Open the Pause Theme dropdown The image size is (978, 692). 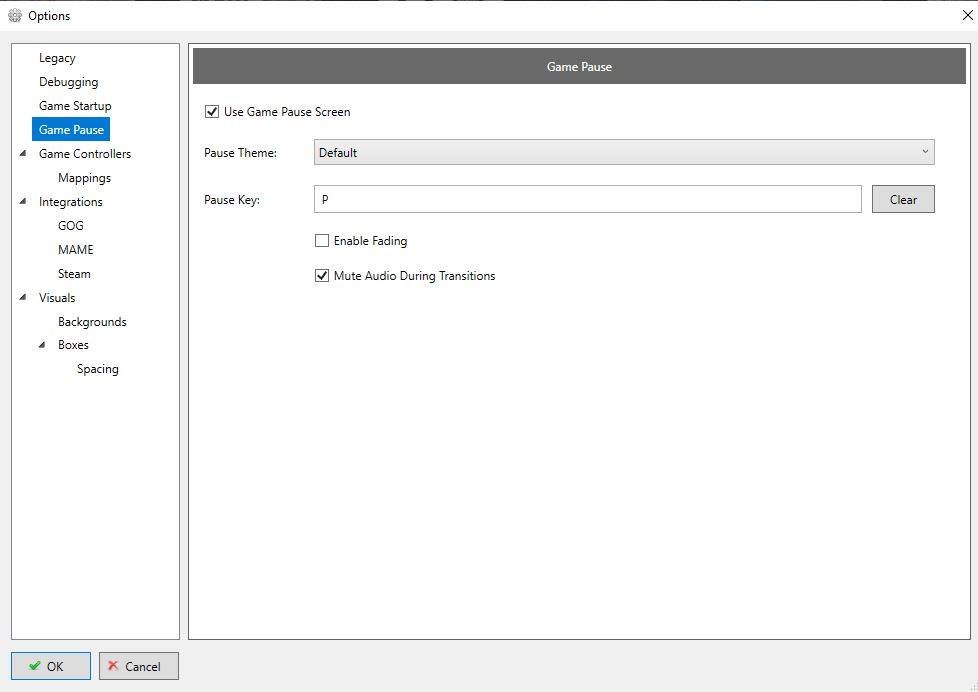624,152
